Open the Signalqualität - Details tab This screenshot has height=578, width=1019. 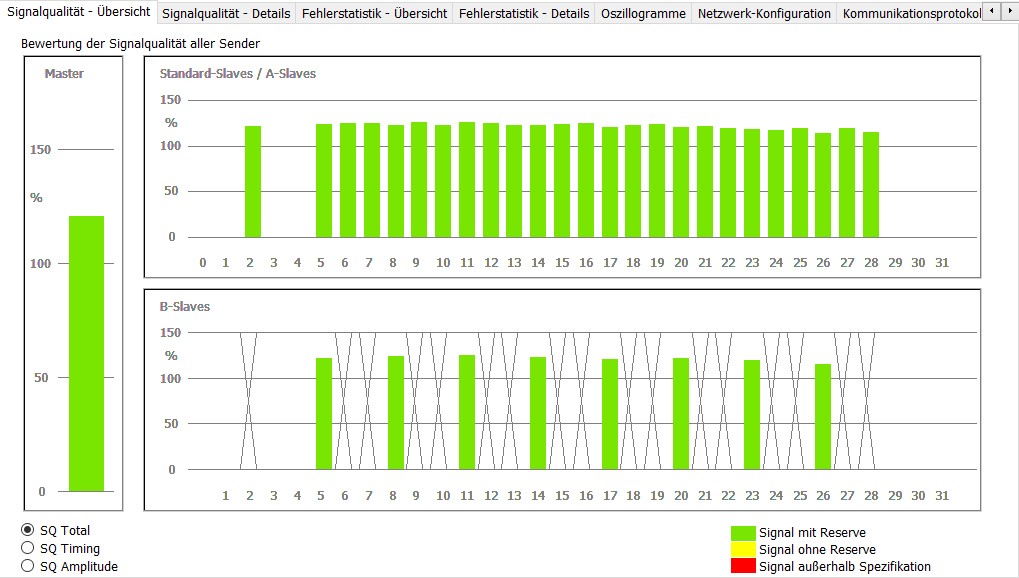(226, 13)
